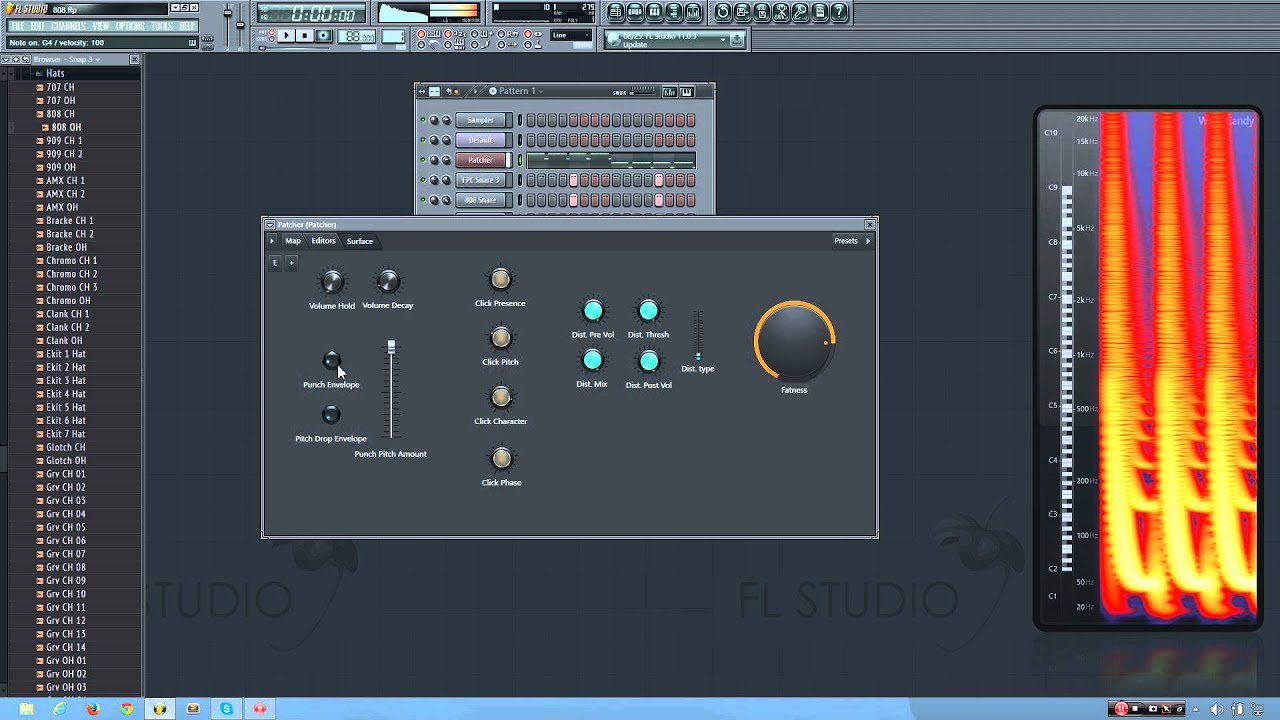1280x720 pixels.
Task: Click the Presets button in Patcher
Action: click(846, 241)
